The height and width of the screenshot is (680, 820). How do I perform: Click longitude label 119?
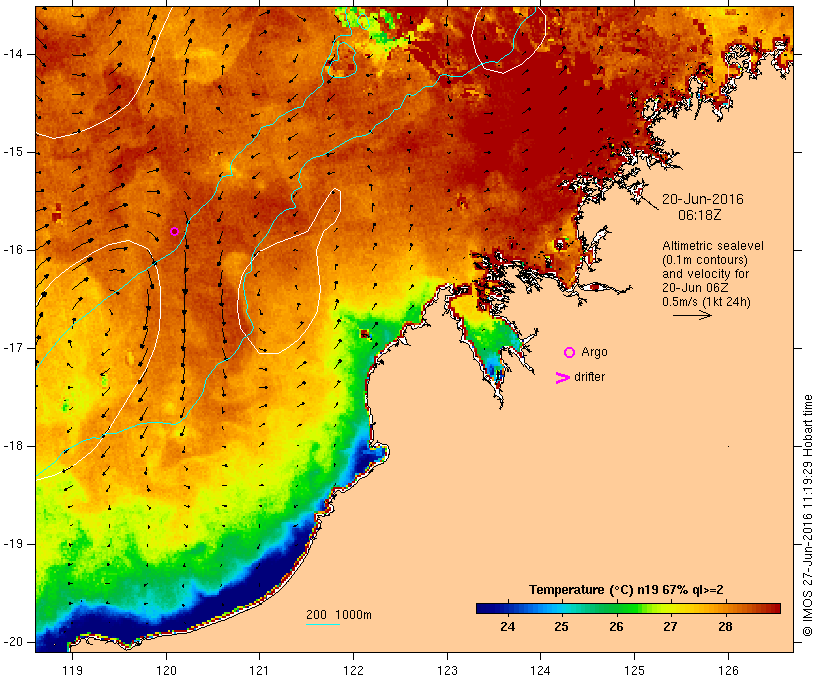[x=72, y=671]
